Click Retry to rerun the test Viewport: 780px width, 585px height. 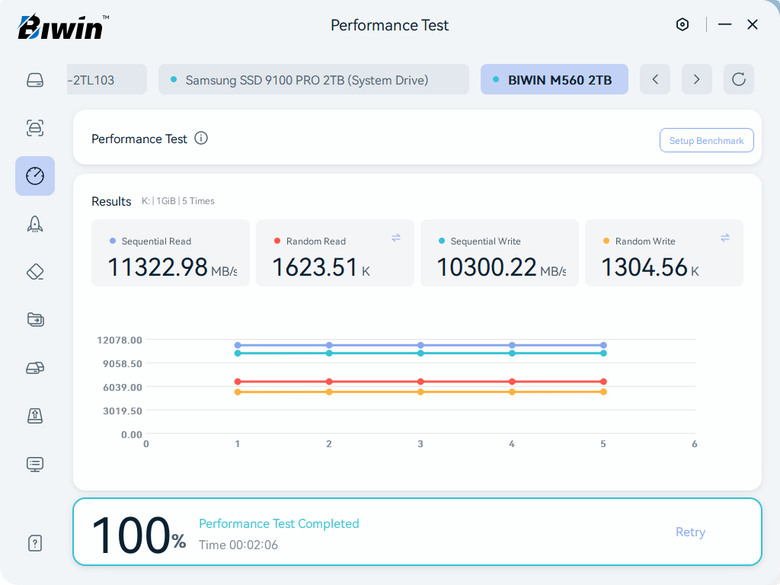(x=690, y=532)
